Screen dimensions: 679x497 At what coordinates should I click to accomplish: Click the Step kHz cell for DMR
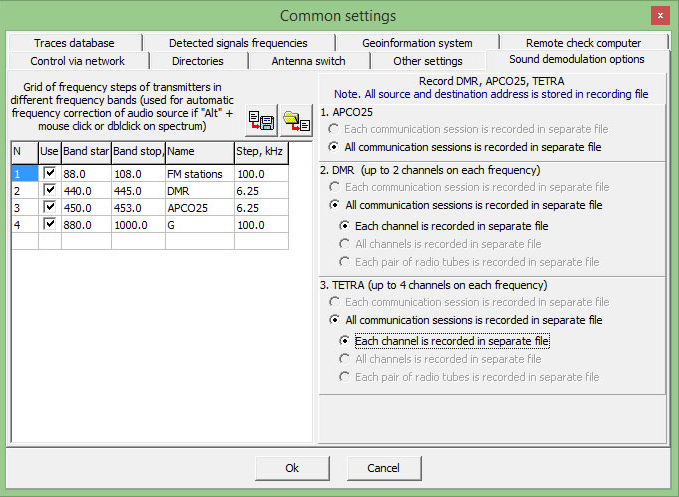pos(260,190)
